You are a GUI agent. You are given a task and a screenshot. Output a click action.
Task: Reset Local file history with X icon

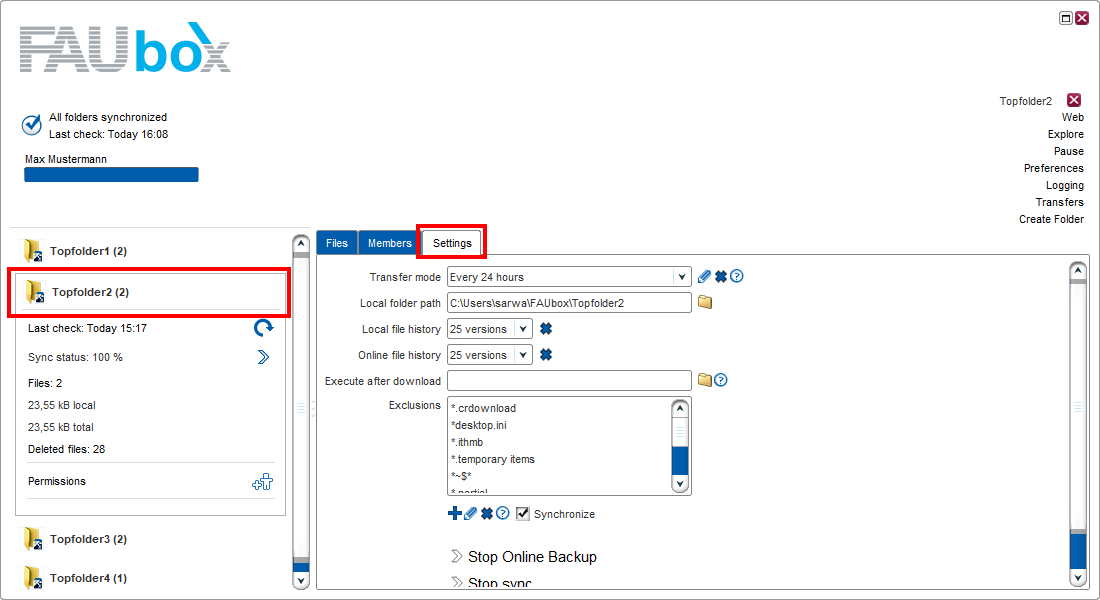tap(546, 328)
